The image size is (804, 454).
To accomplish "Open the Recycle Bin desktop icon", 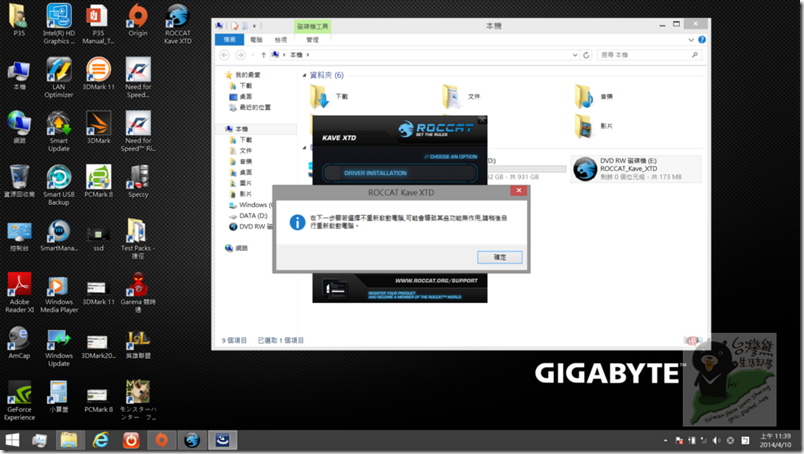I will click(19, 181).
